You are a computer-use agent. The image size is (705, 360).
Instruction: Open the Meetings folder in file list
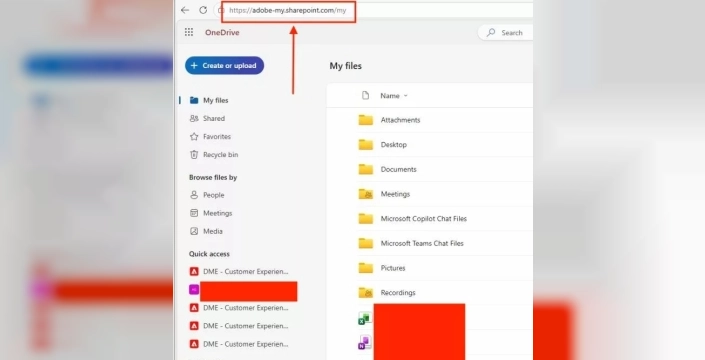395,194
